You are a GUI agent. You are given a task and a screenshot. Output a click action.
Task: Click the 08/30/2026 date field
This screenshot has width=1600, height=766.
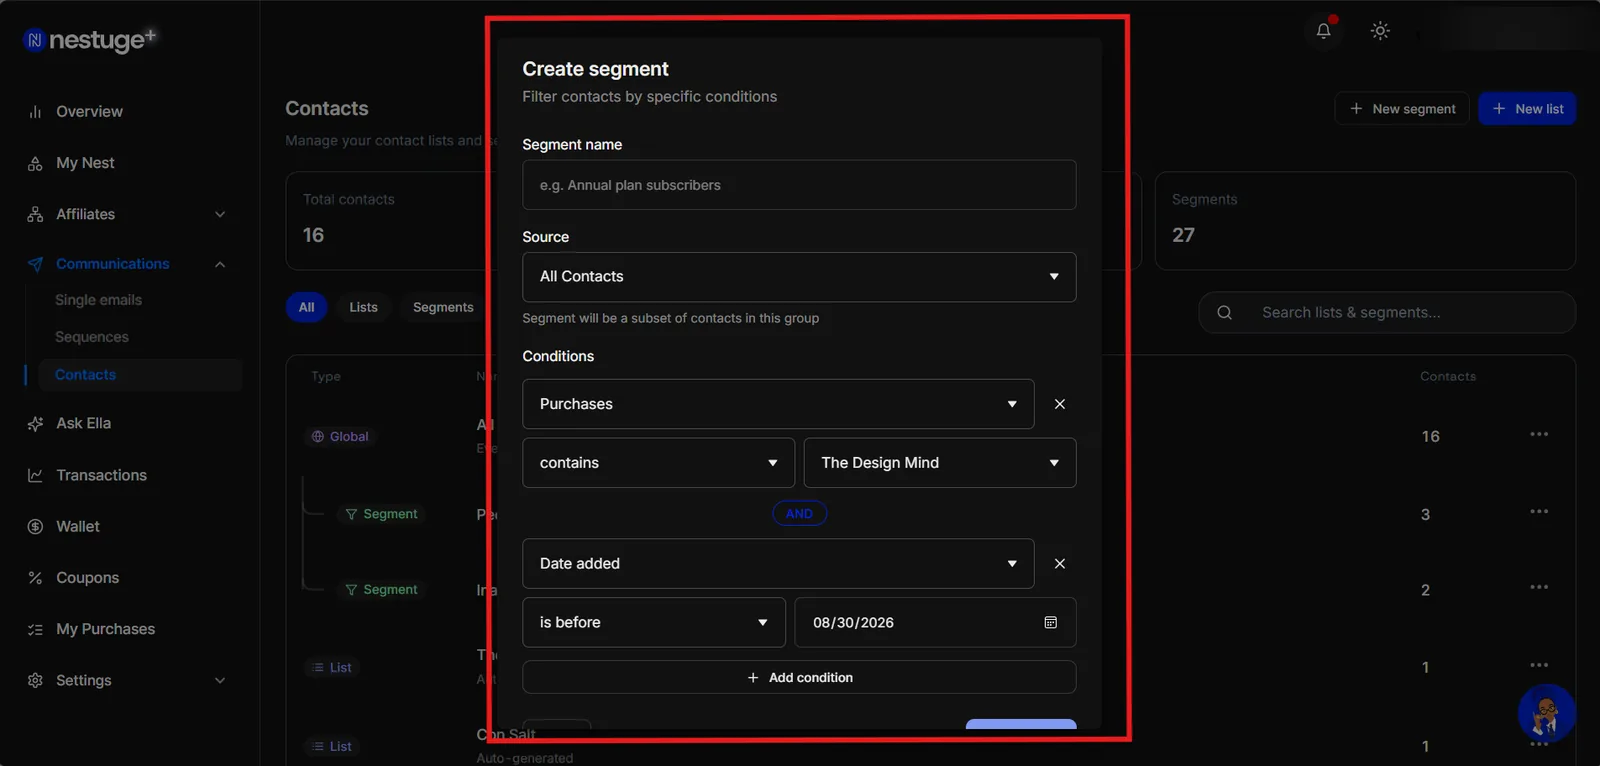pyautogui.click(x=935, y=622)
